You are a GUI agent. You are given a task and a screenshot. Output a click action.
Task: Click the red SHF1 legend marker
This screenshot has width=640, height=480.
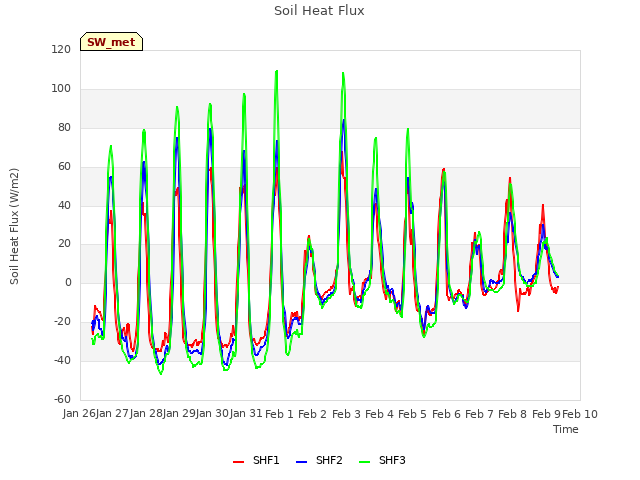pyautogui.click(x=238, y=462)
